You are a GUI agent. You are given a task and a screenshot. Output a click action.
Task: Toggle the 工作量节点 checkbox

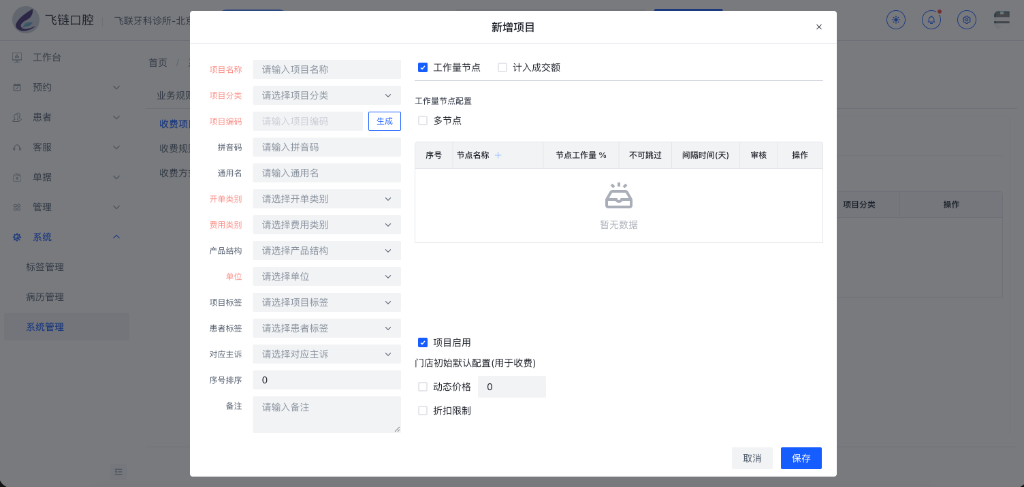(423, 67)
